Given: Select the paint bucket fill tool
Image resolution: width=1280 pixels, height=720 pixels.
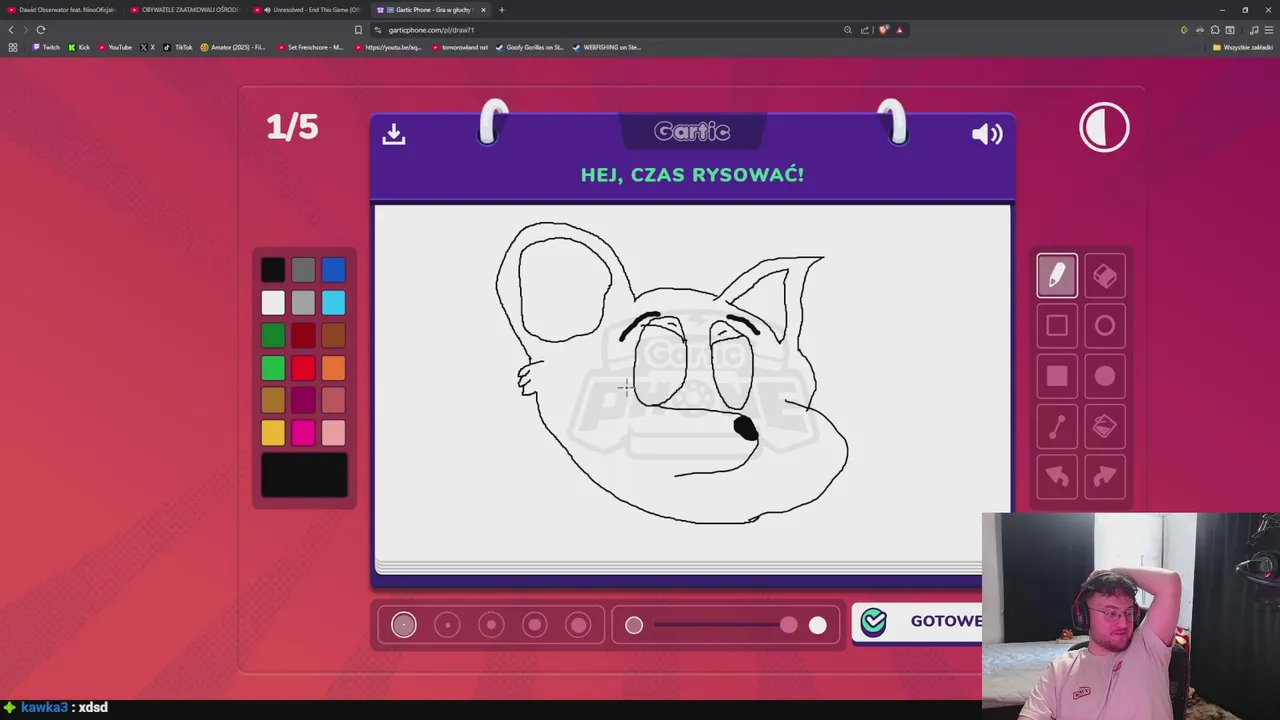Looking at the screenshot, I should coord(1105,427).
